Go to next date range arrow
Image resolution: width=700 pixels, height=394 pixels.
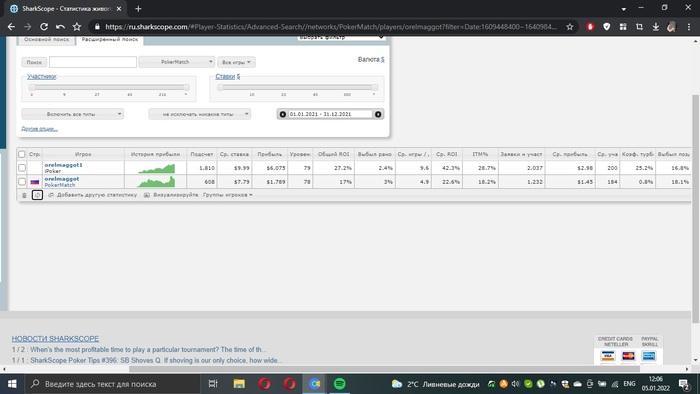pyautogui.click(x=378, y=114)
